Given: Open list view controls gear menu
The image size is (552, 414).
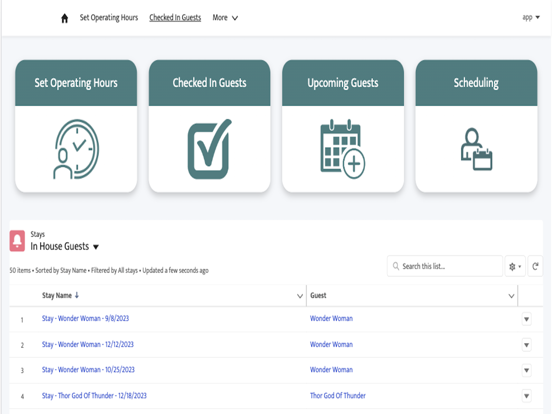Looking at the screenshot, I should click(x=515, y=266).
